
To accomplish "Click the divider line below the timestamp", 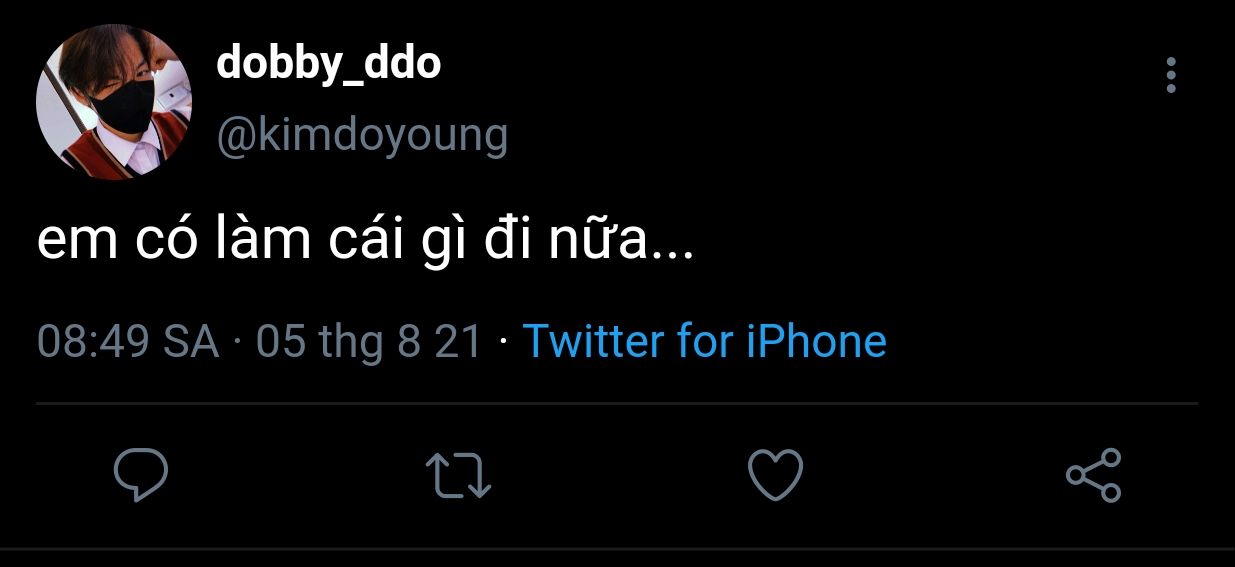I will [617, 404].
